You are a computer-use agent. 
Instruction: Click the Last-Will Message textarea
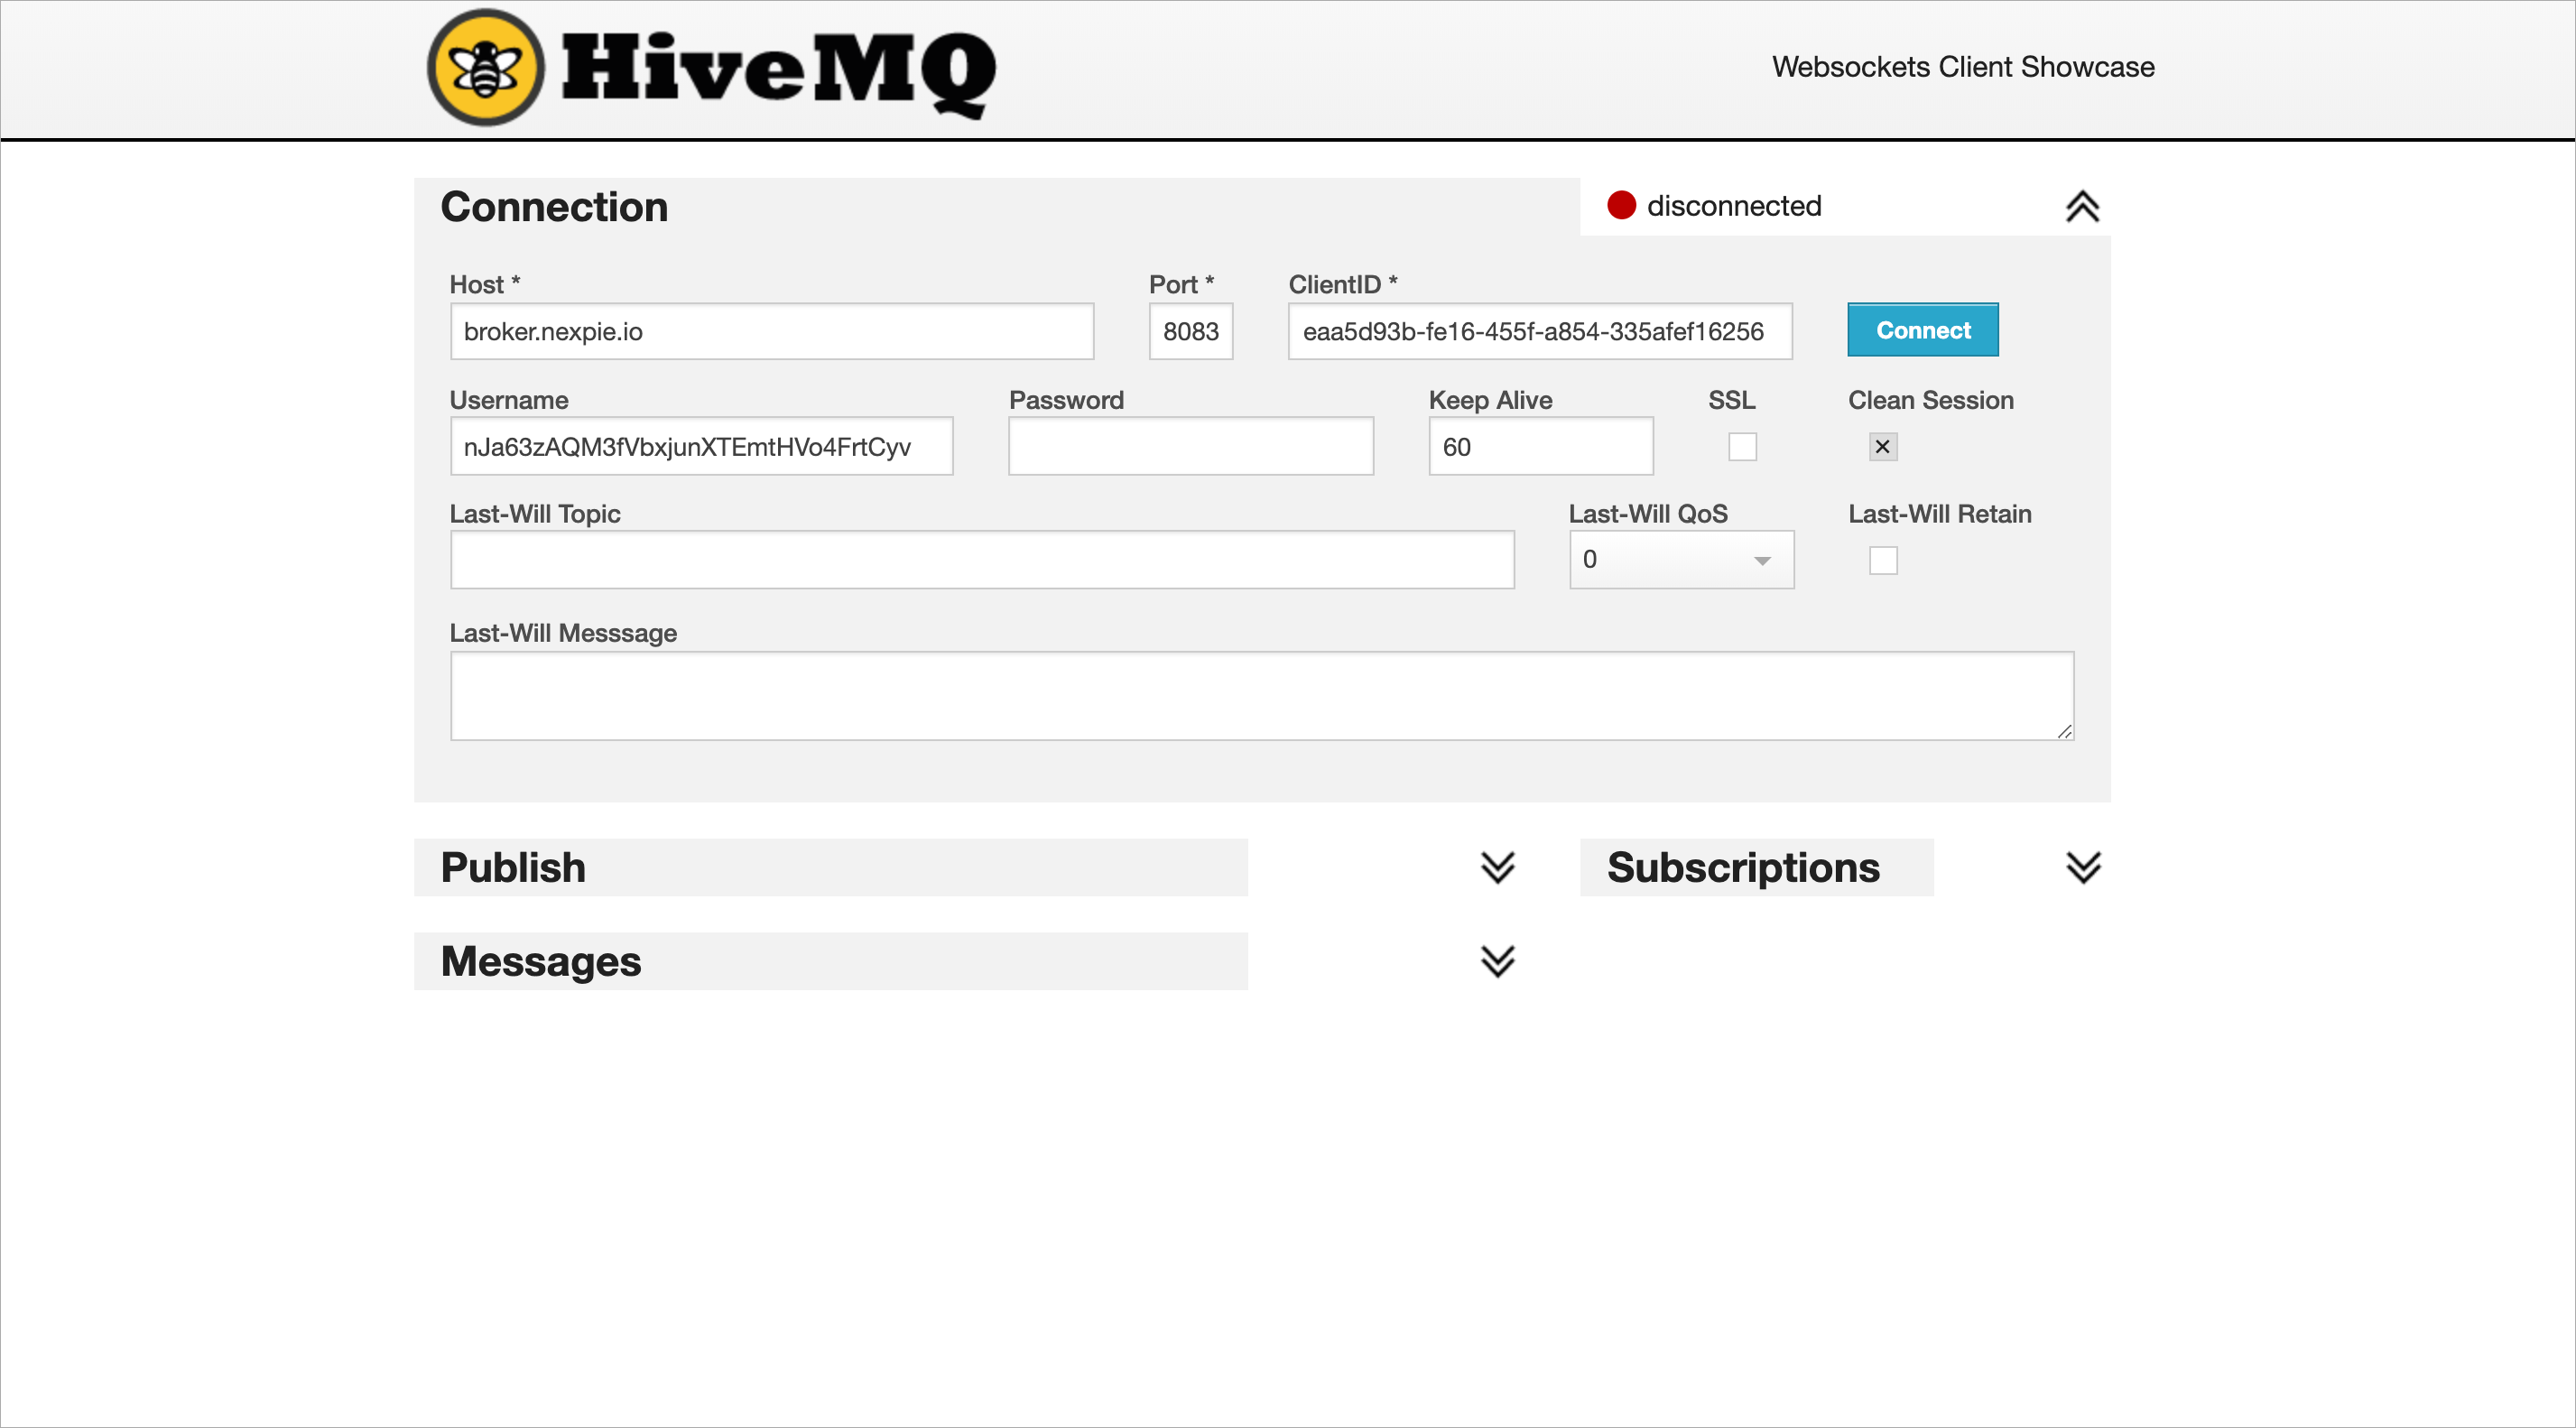(1262, 696)
